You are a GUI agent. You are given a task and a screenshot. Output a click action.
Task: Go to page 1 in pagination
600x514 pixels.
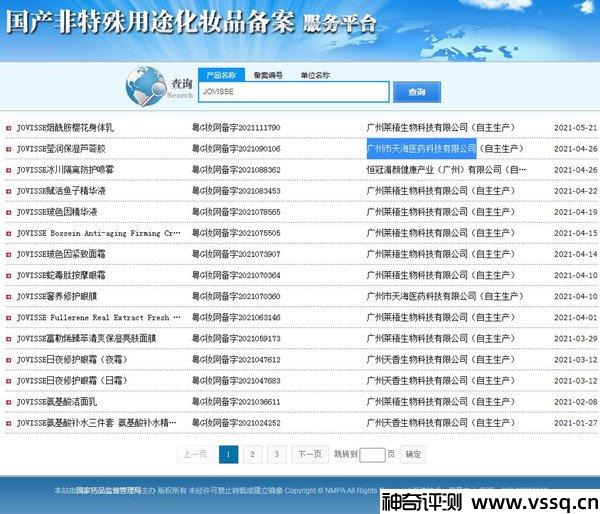(228, 454)
